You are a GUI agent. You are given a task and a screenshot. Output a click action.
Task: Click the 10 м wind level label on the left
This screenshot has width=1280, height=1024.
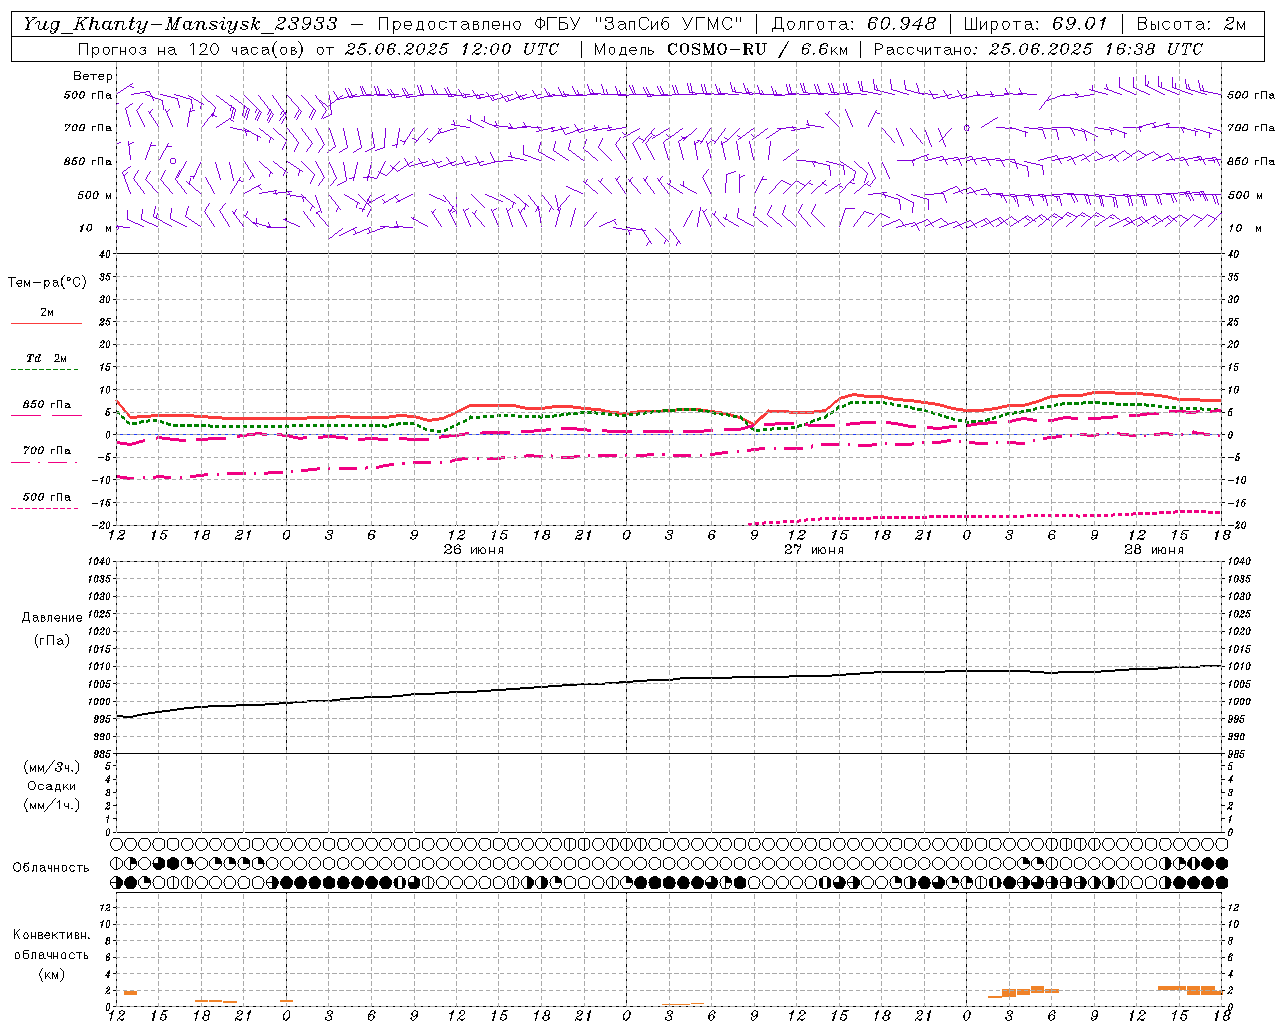(x=96, y=228)
